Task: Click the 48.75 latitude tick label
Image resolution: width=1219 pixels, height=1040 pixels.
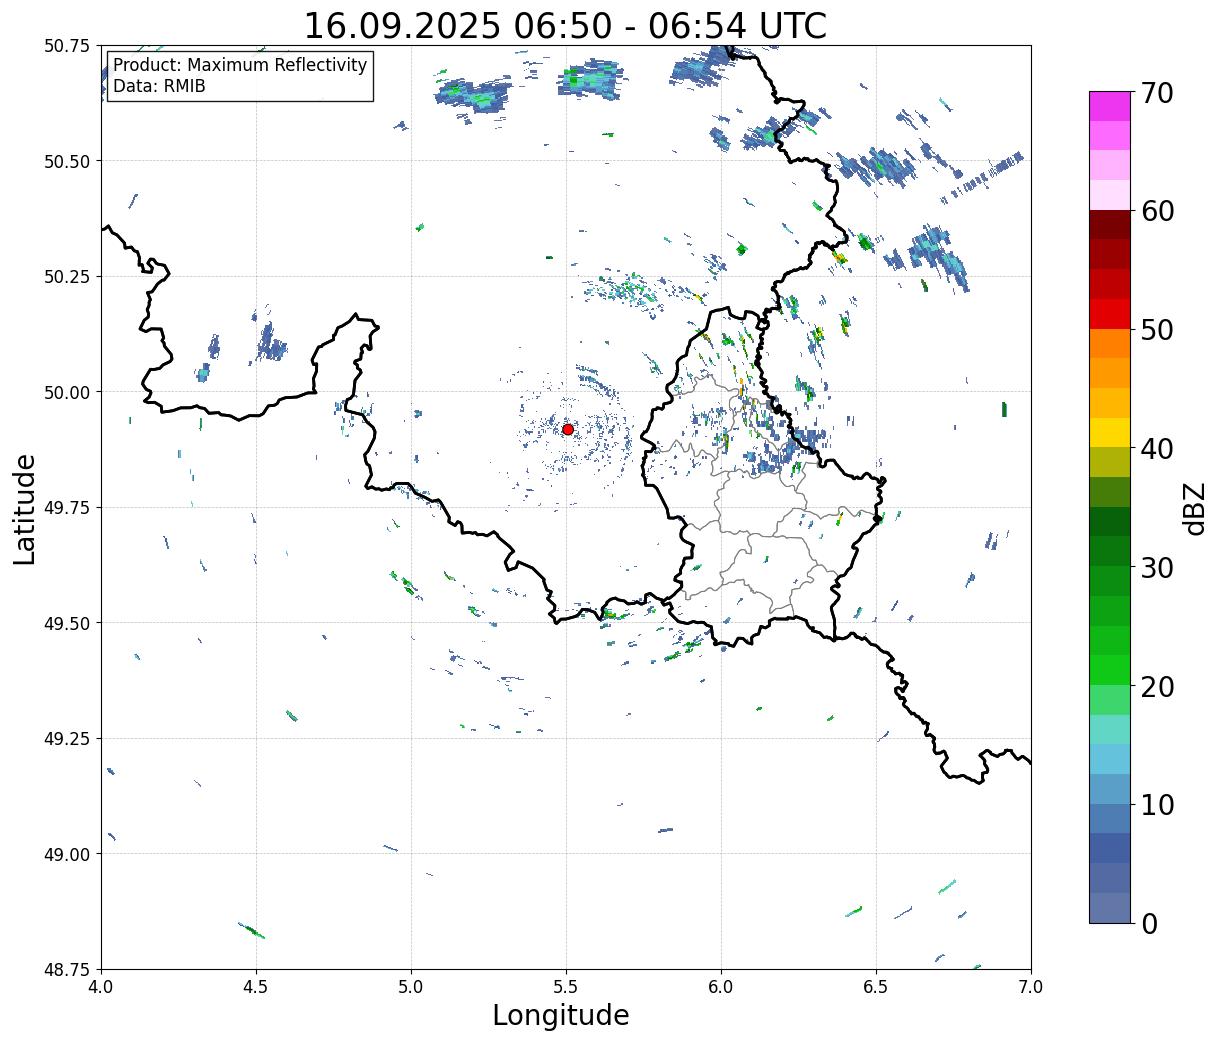Action: point(66,970)
